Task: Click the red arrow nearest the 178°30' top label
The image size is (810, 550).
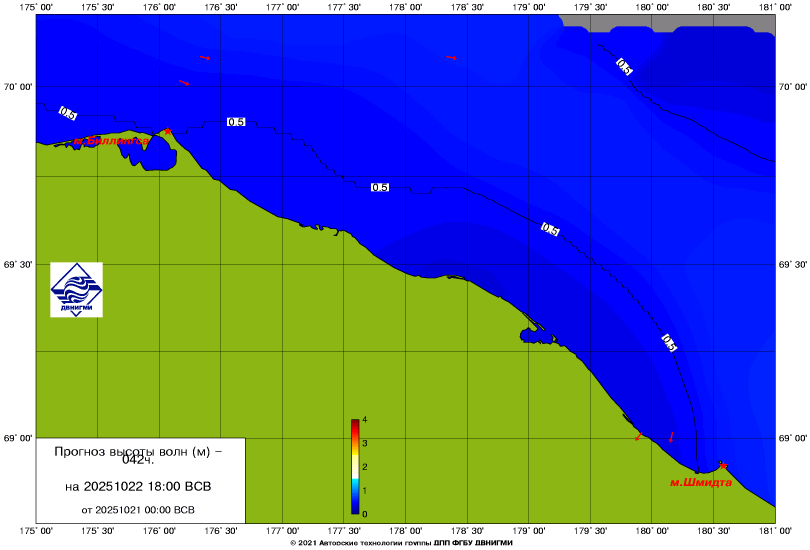Action: (451, 57)
